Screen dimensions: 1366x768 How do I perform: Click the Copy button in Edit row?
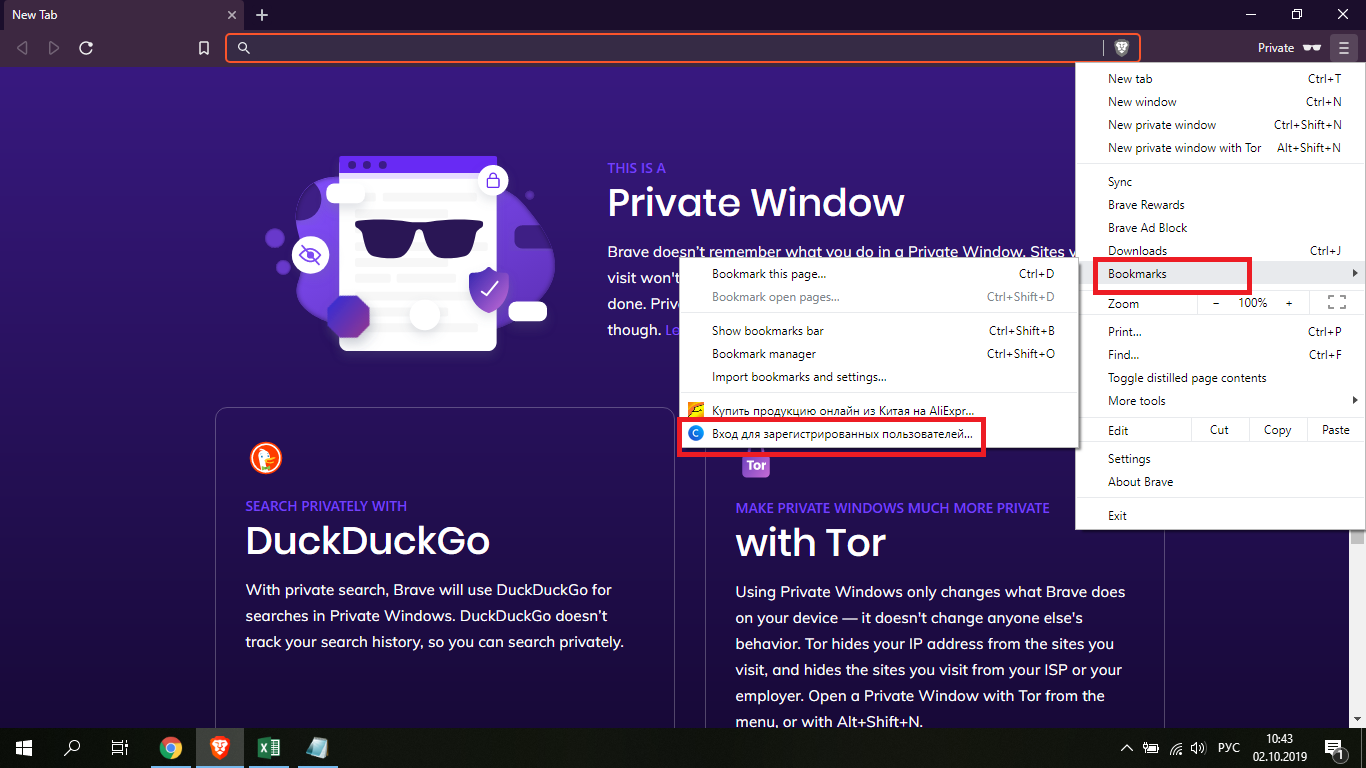point(1277,430)
